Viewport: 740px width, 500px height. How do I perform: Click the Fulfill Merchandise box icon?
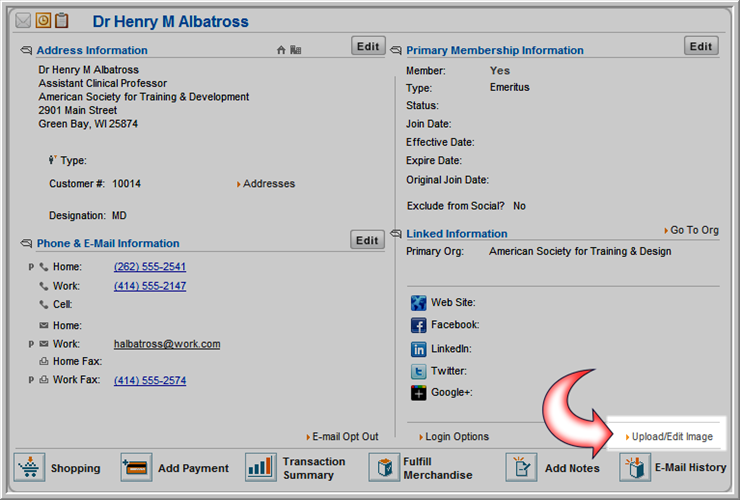pyautogui.click(x=384, y=467)
